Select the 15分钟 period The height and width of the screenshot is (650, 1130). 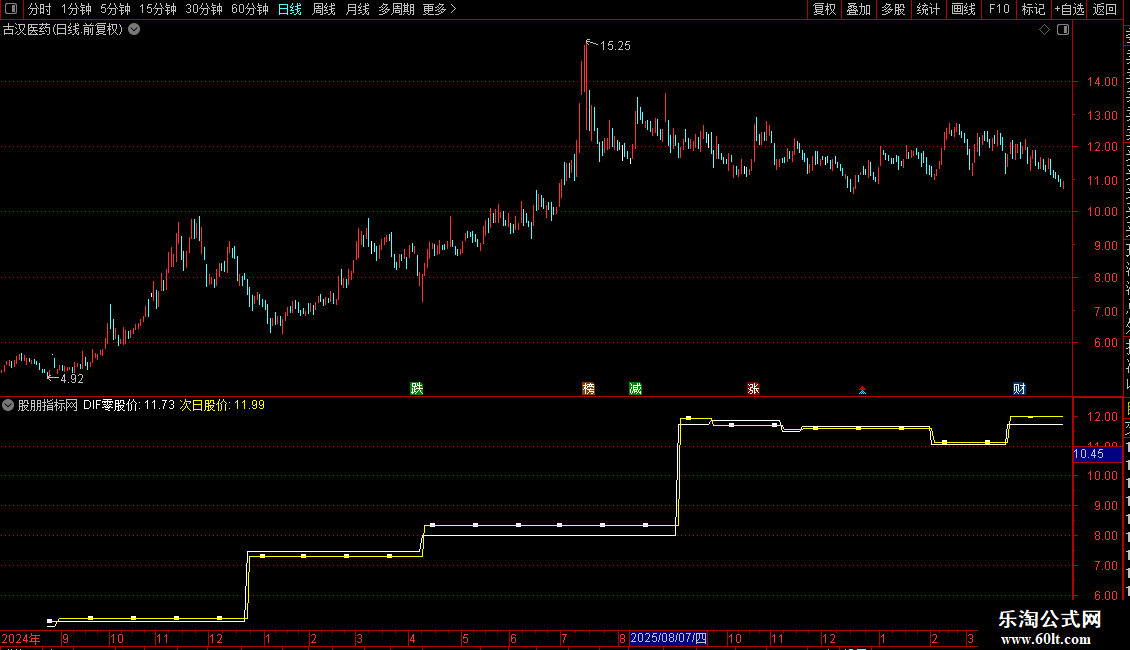(x=158, y=9)
